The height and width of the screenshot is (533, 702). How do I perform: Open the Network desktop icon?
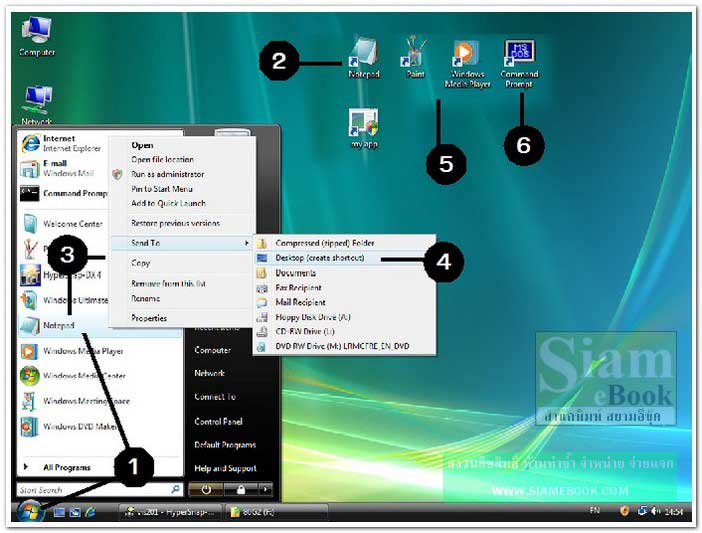tap(37, 105)
